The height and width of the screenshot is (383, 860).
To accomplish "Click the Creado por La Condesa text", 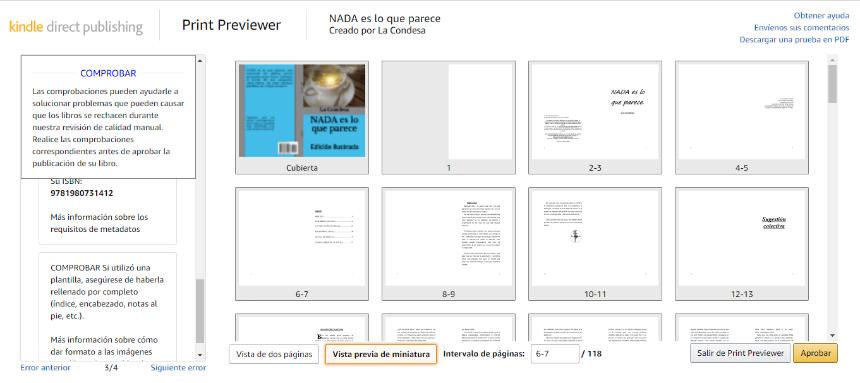I will 377,31.
